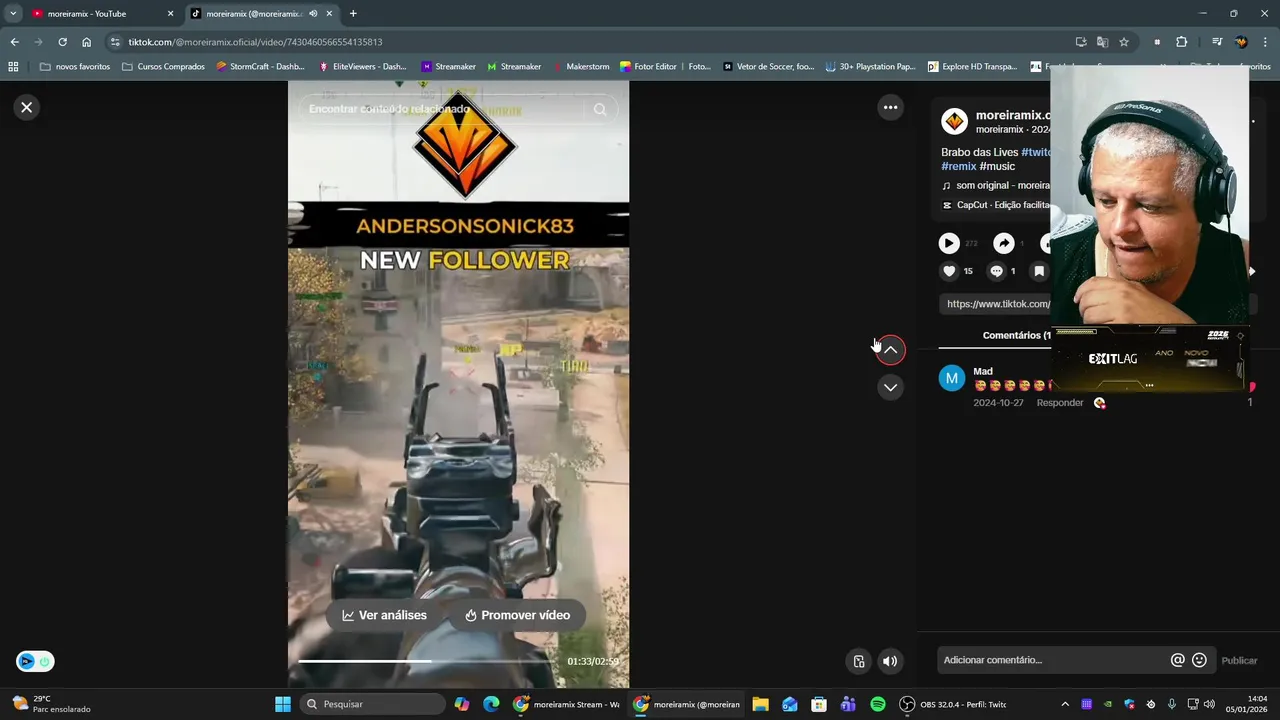Click the share arrow icon
This screenshot has width=1280, height=720.
(x=1004, y=243)
